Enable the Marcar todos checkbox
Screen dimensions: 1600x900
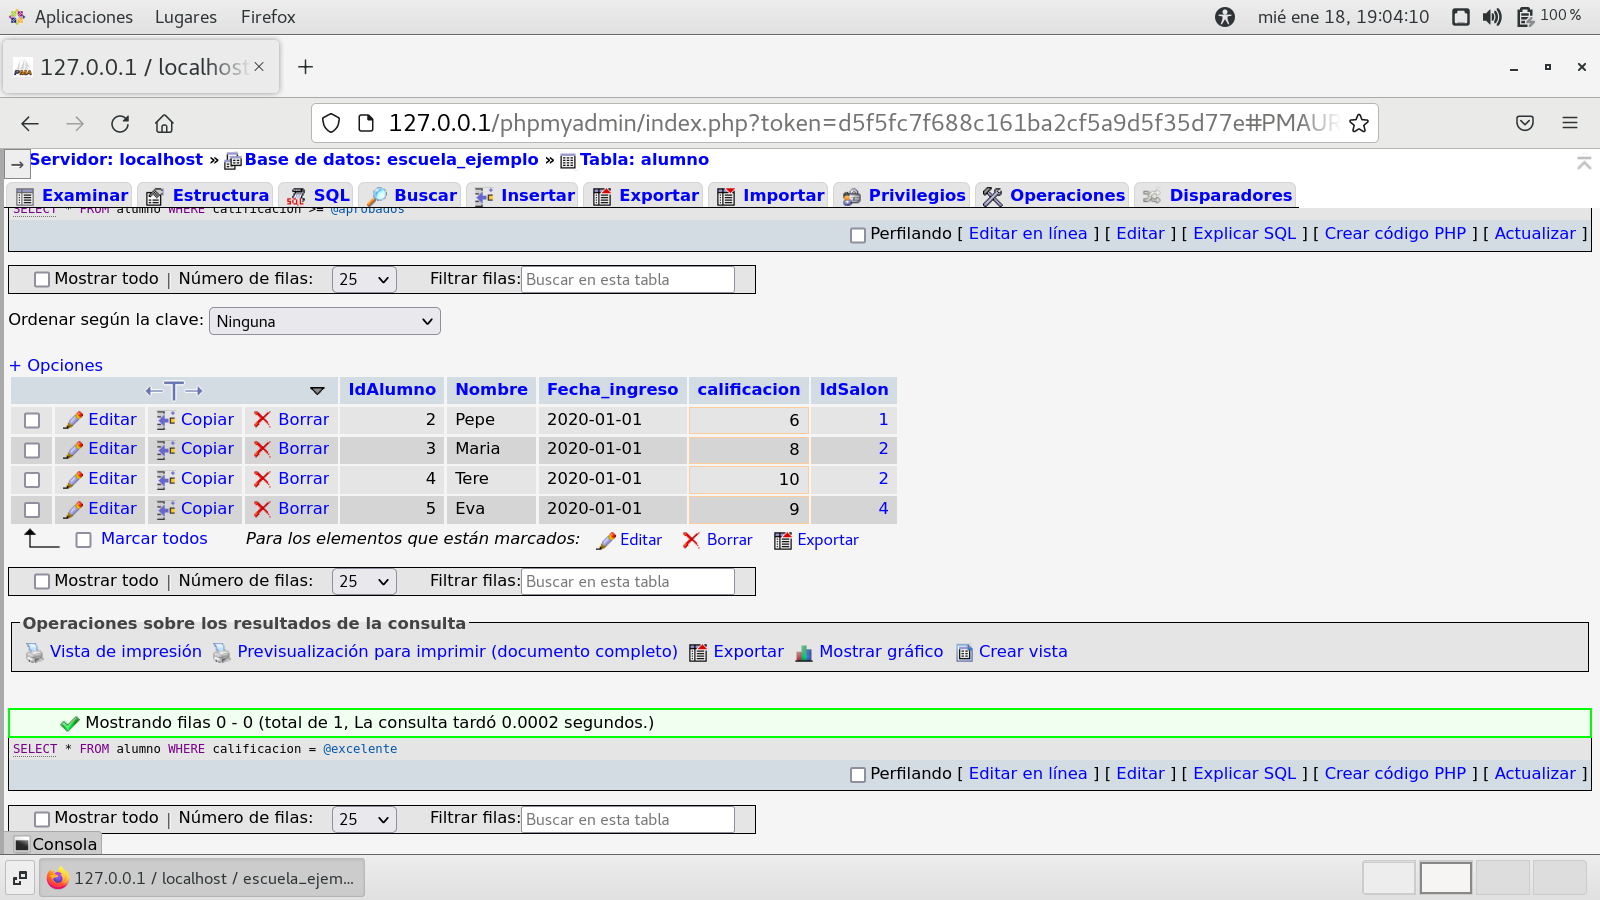84,540
